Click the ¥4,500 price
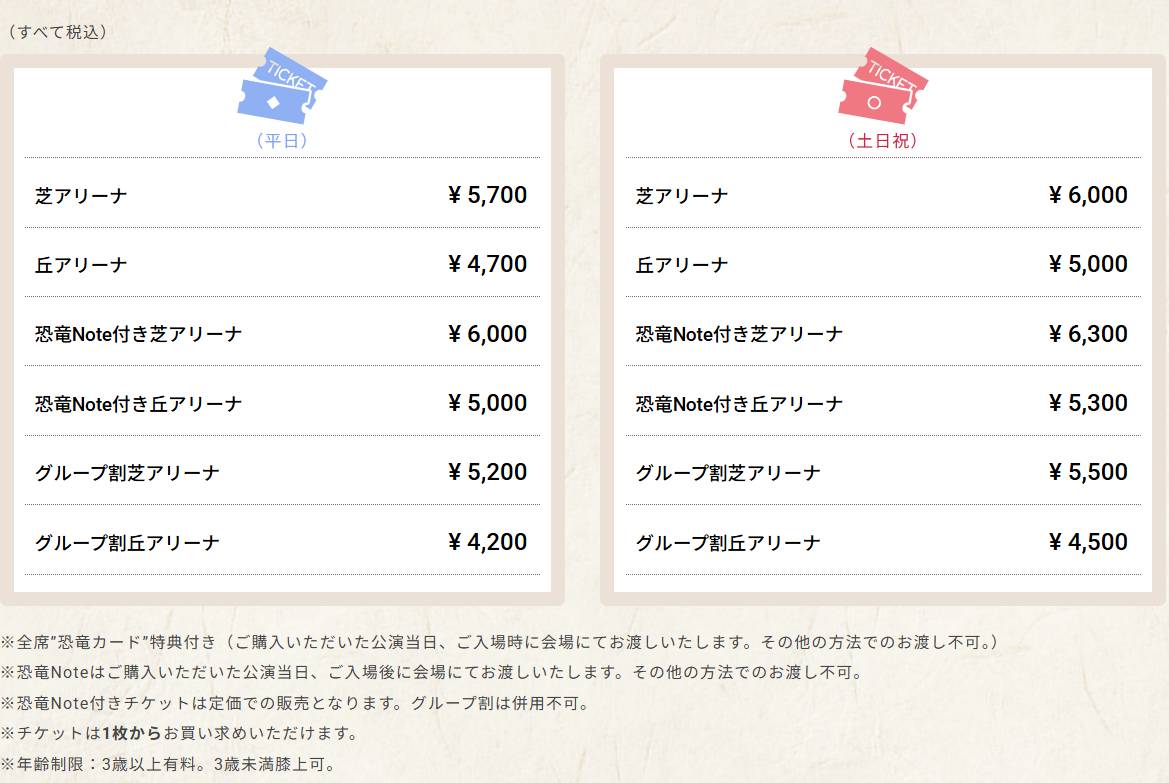This screenshot has width=1169, height=783. [1088, 542]
